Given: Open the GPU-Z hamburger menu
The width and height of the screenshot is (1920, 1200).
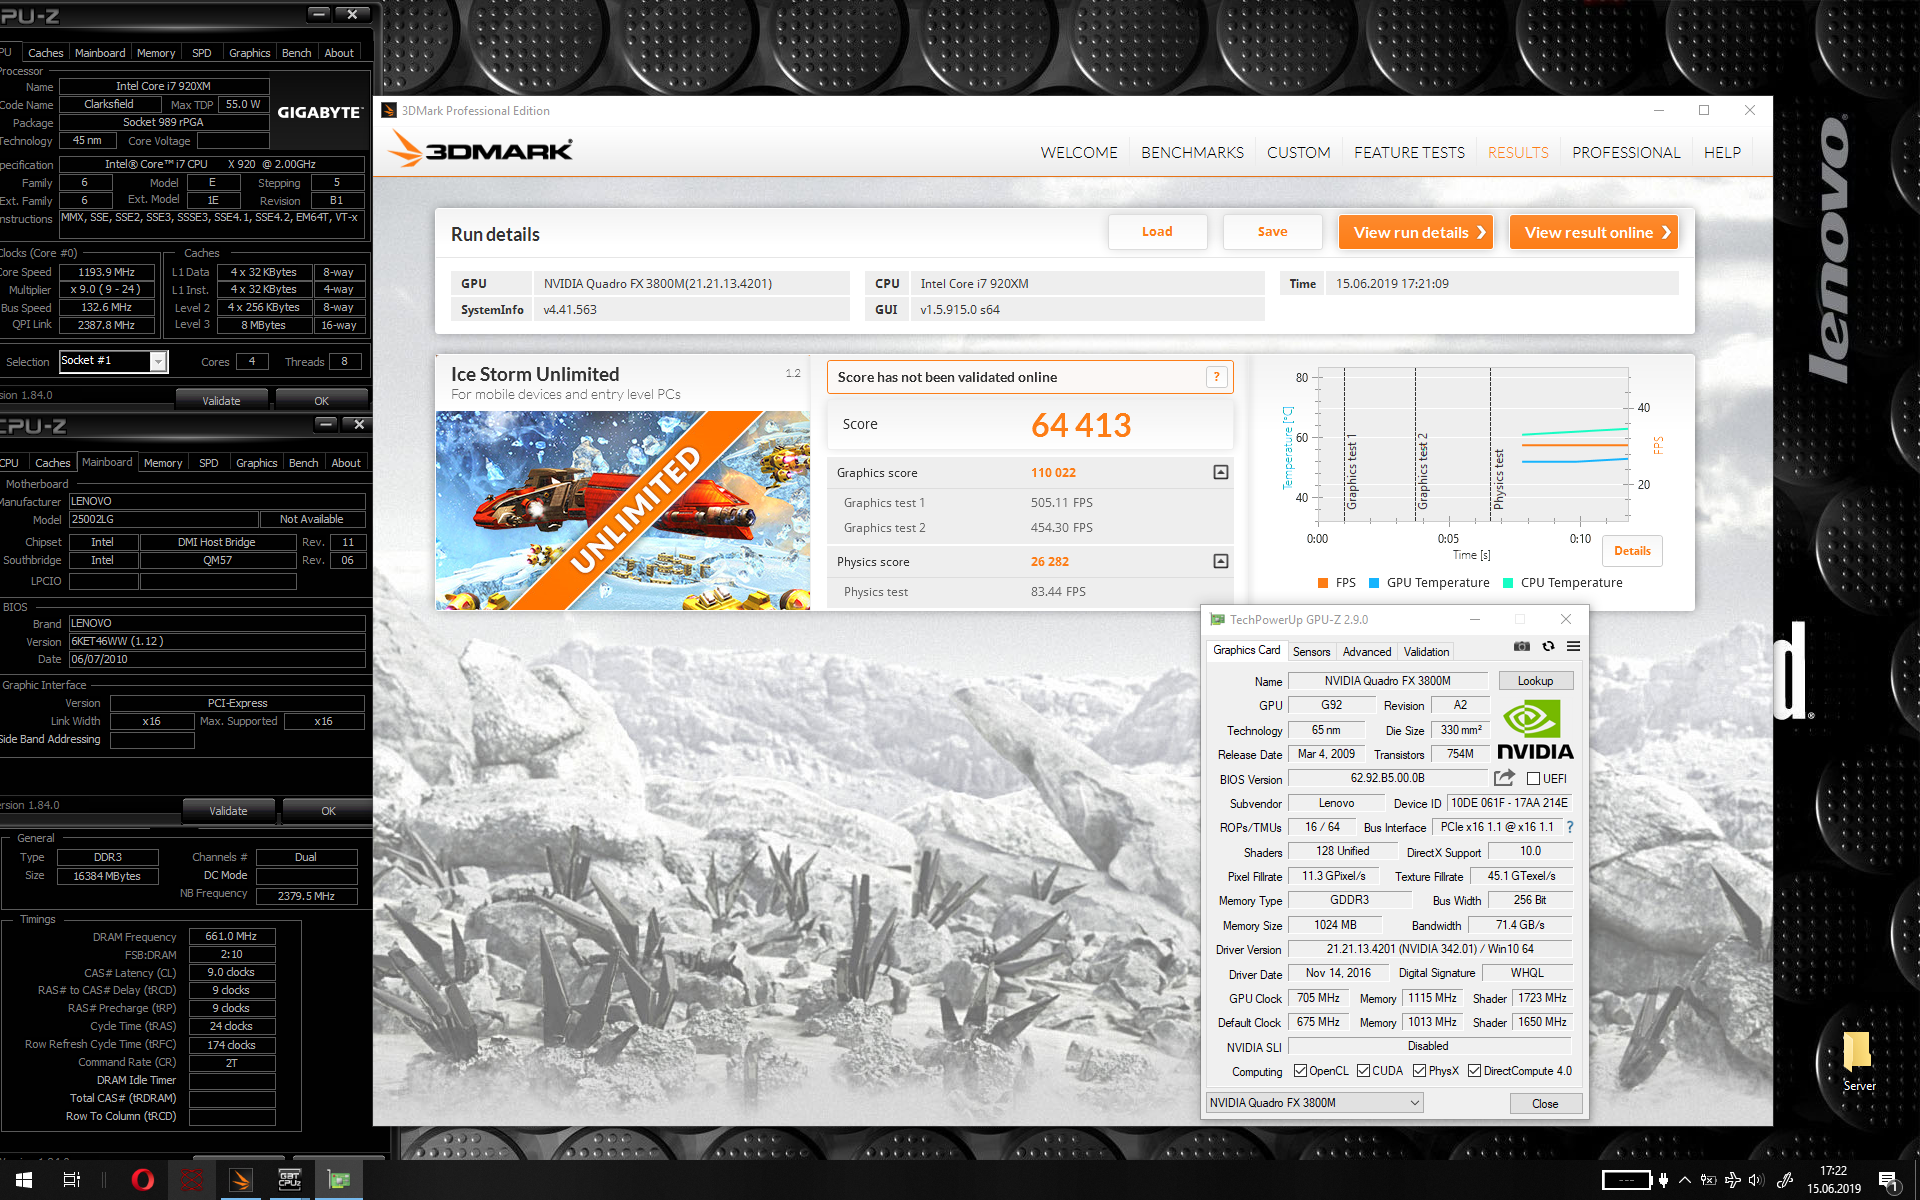Looking at the screenshot, I should coord(1573,647).
